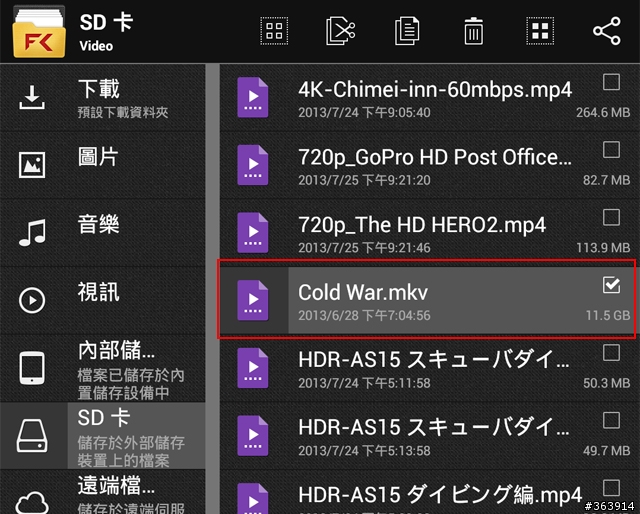Click the filled grid selection icon
The width and height of the screenshot is (640, 514).
point(540,31)
